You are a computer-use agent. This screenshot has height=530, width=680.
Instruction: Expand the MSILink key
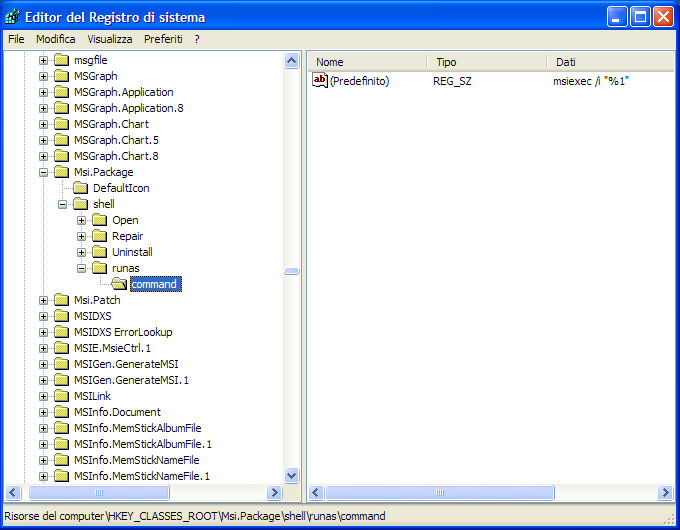pyautogui.click(x=43, y=396)
